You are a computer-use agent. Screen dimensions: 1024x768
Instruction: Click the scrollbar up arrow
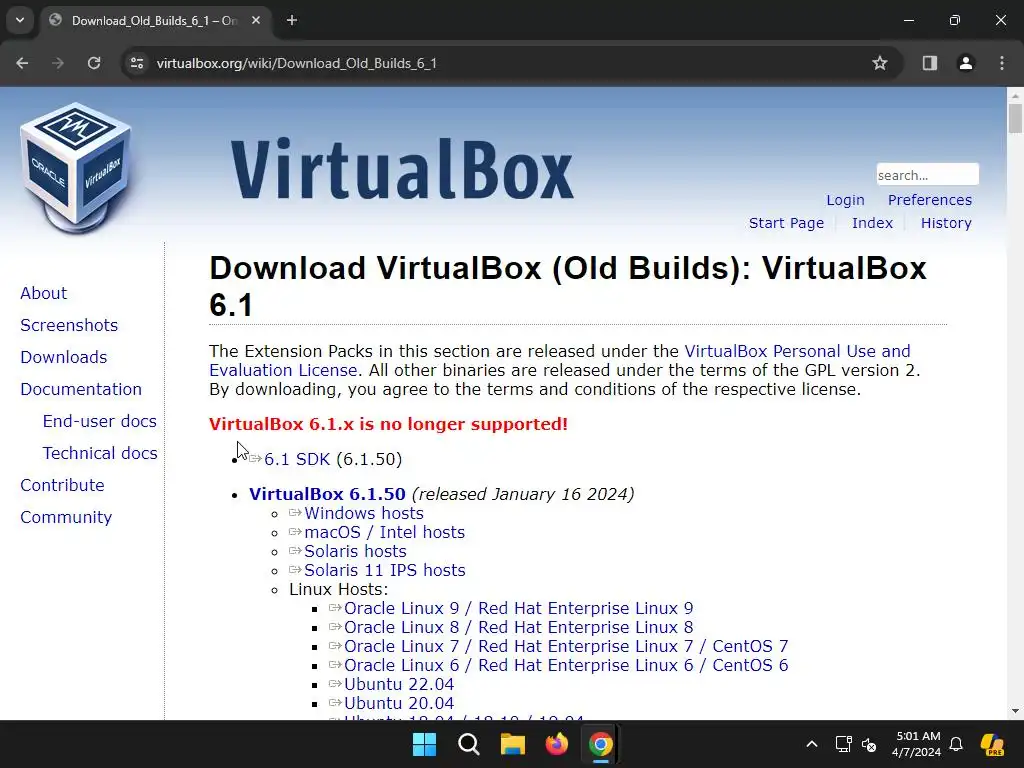pyautogui.click(x=1015, y=95)
